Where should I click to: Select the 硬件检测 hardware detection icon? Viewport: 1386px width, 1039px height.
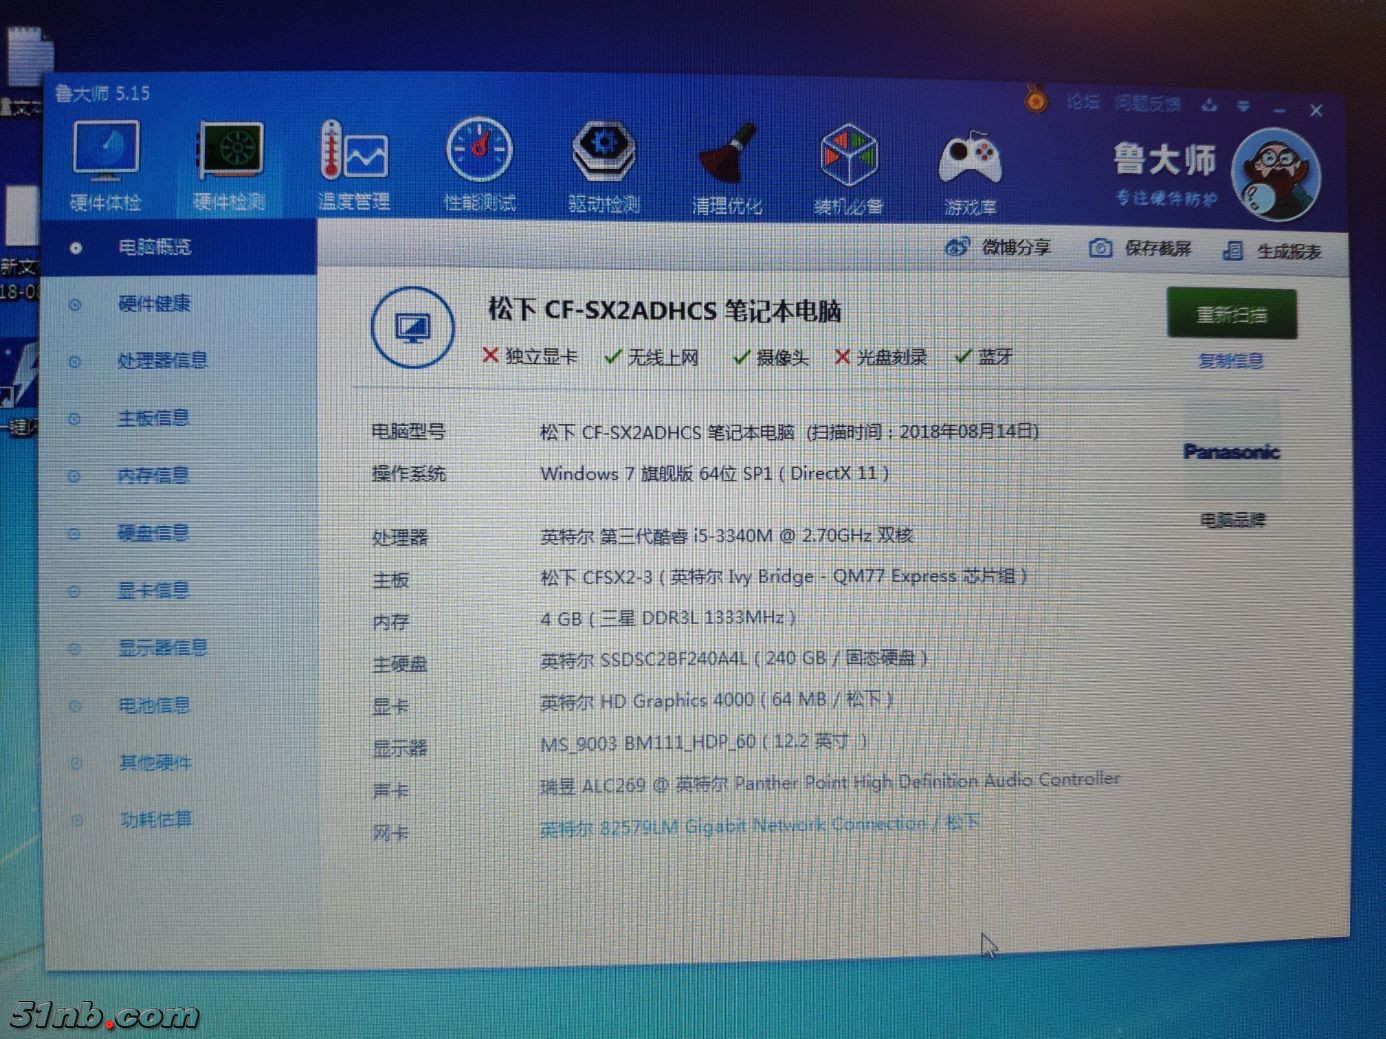pyautogui.click(x=229, y=166)
